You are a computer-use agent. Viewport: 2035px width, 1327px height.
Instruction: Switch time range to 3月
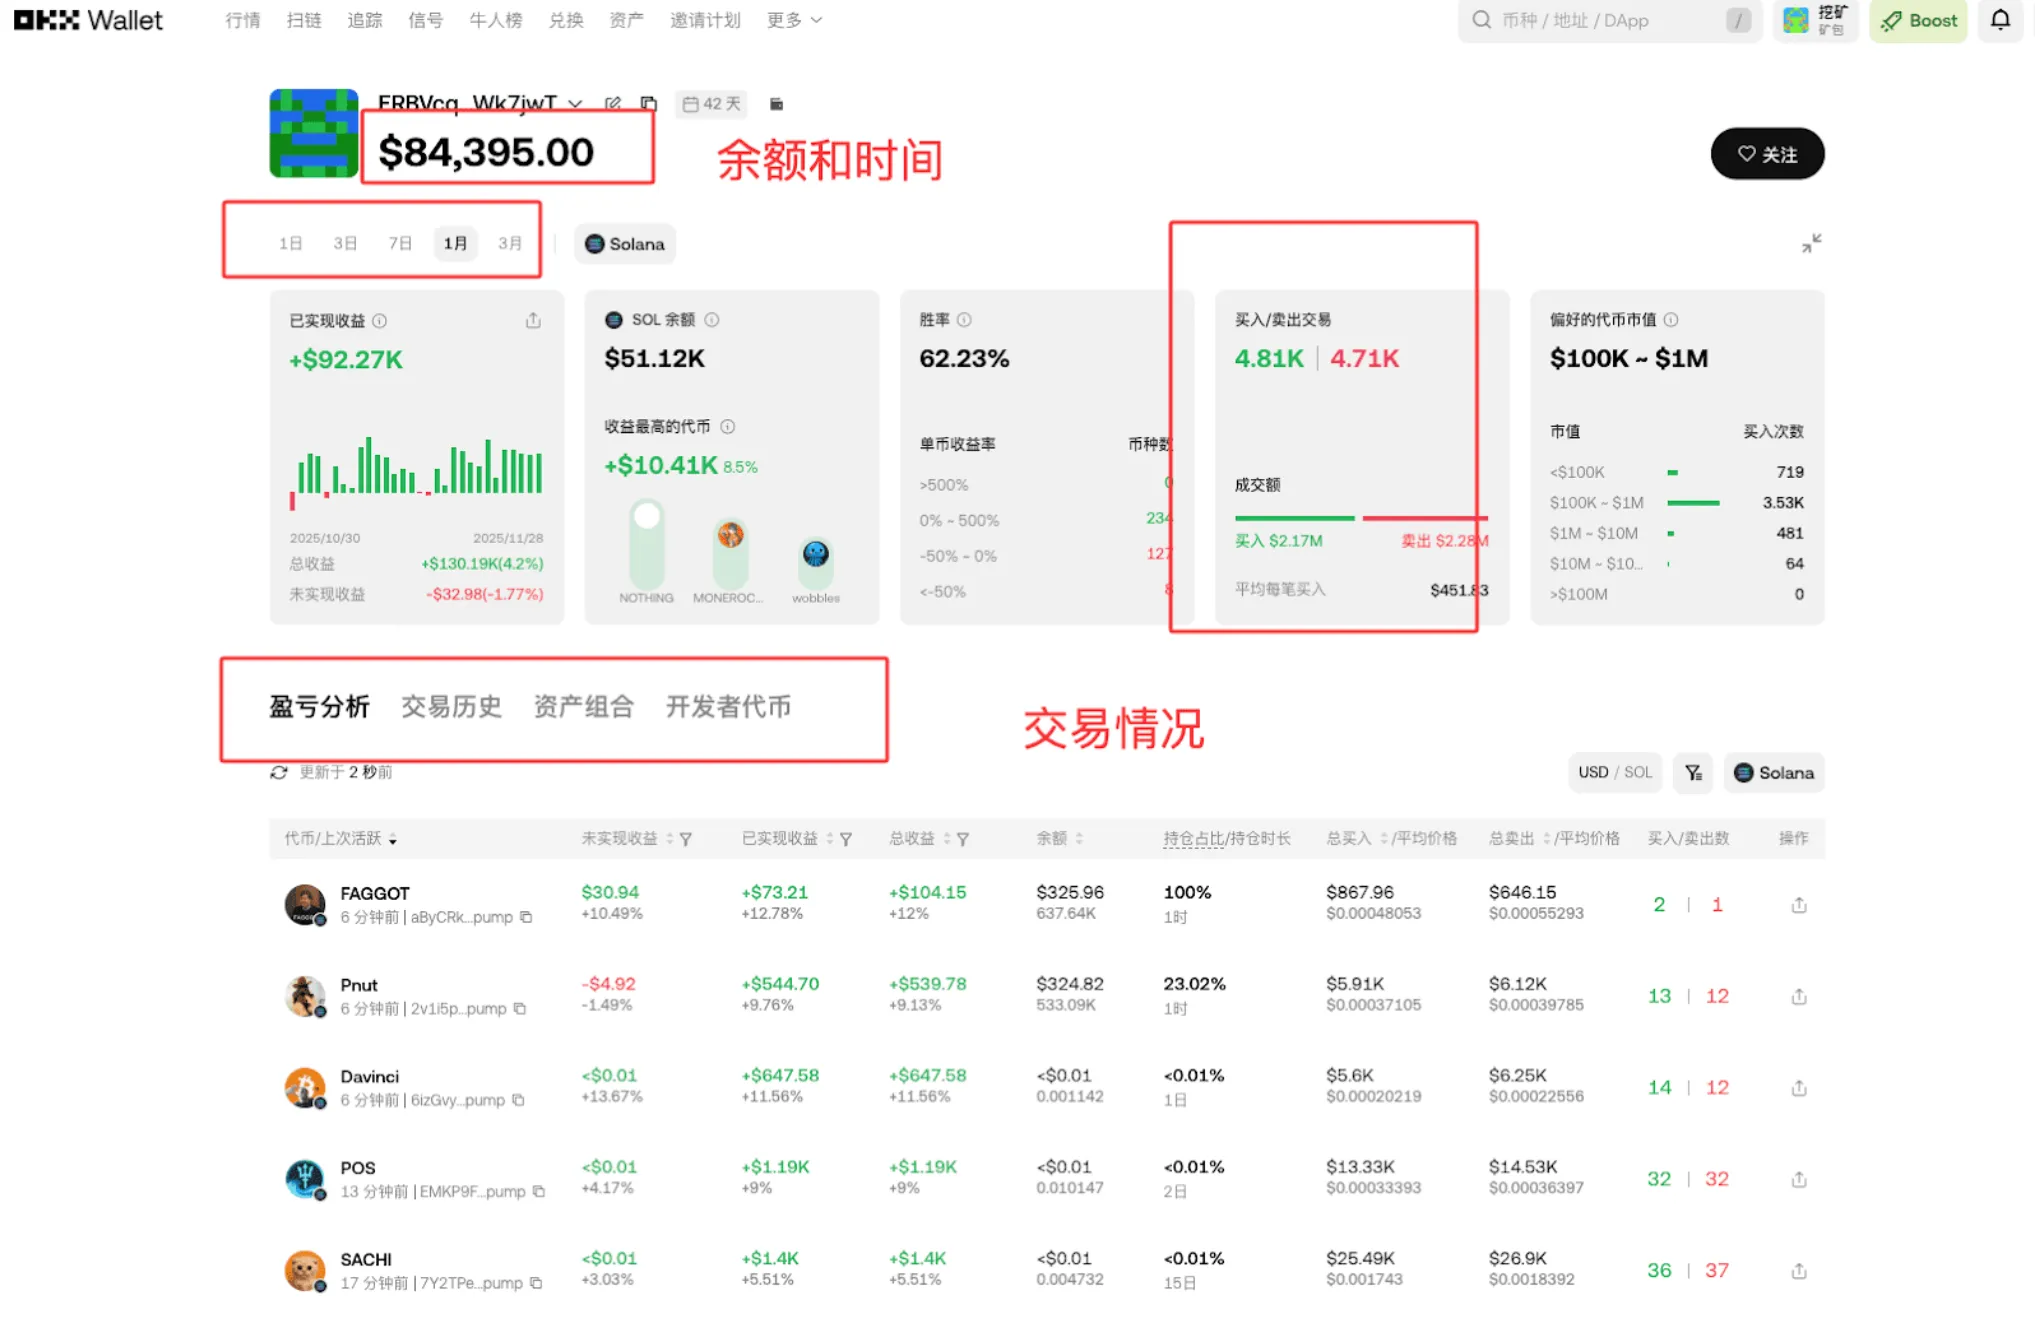[x=510, y=244]
